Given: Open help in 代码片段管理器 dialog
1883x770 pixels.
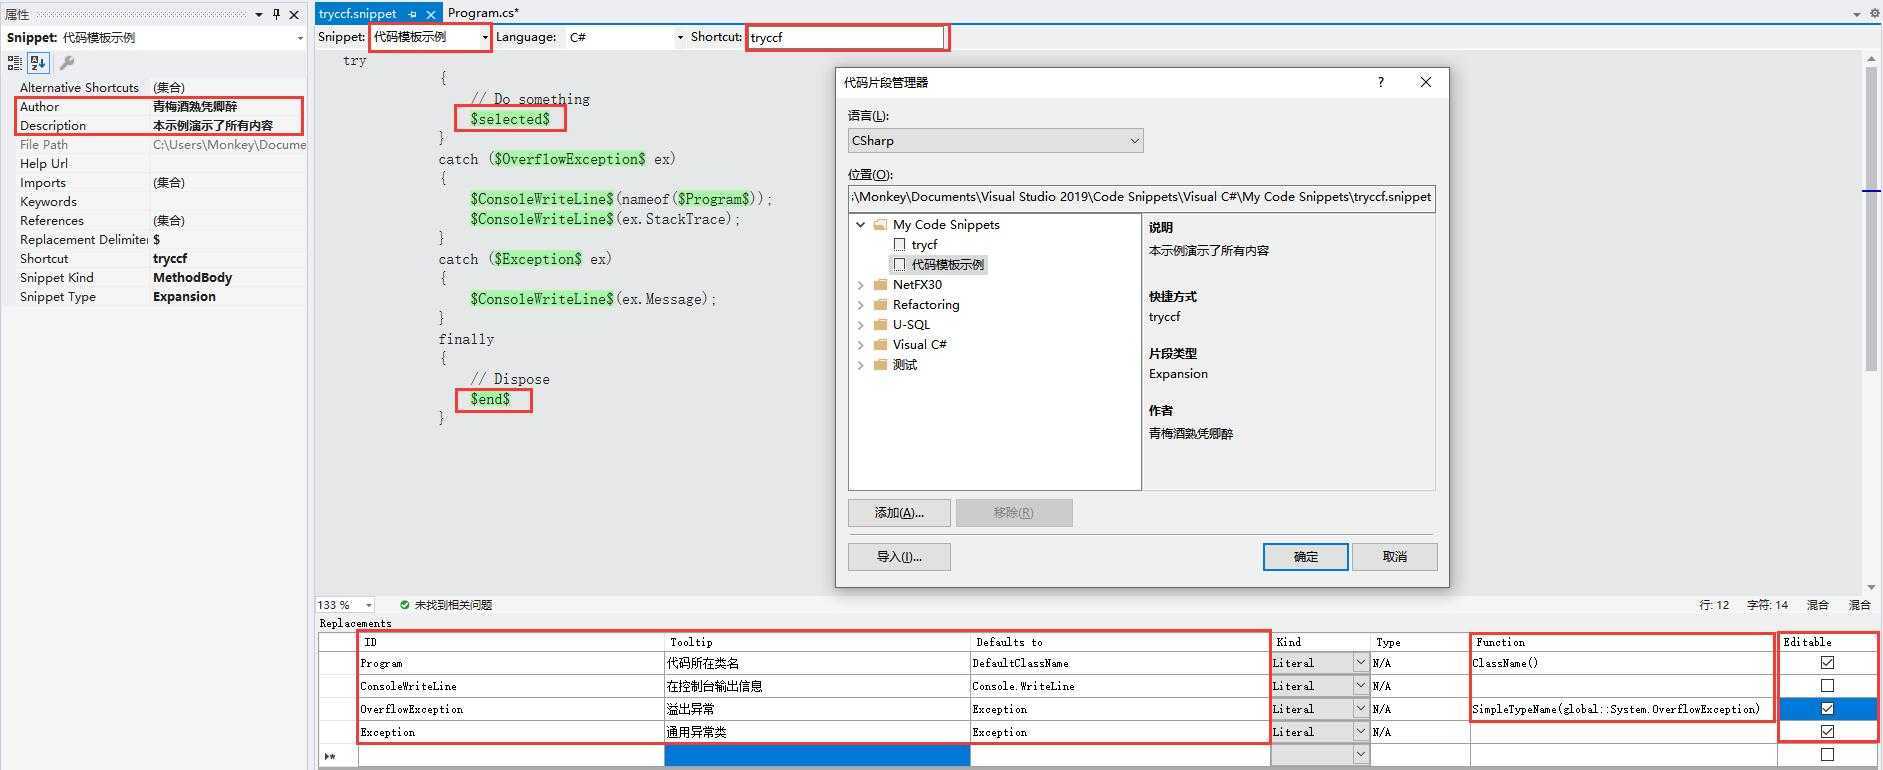Looking at the screenshot, I should [1381, 82].
